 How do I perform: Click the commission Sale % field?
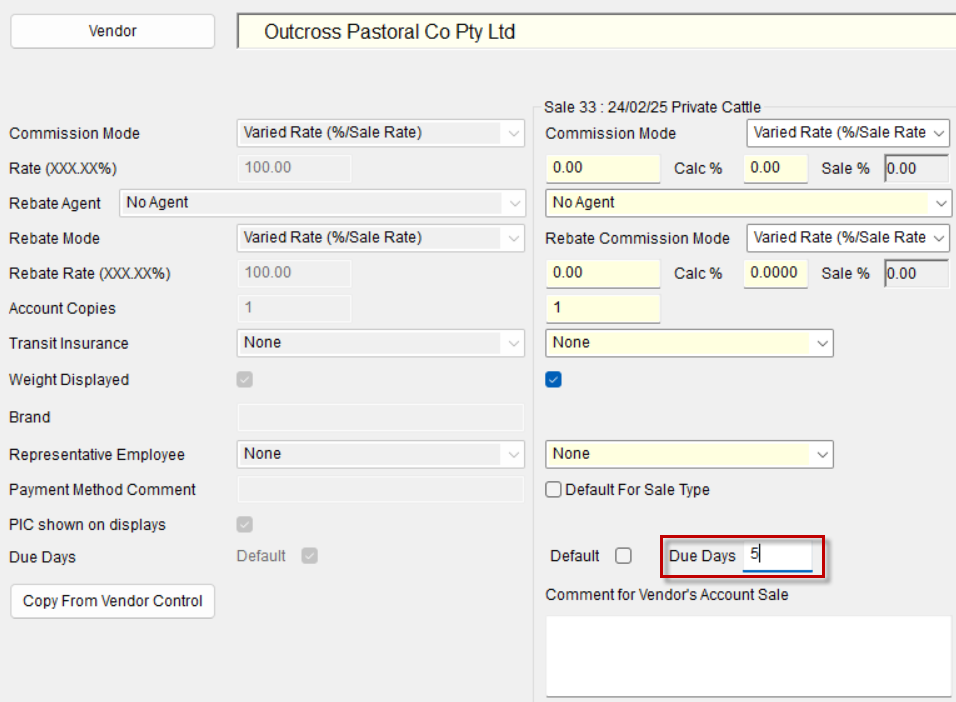[916, 168]
